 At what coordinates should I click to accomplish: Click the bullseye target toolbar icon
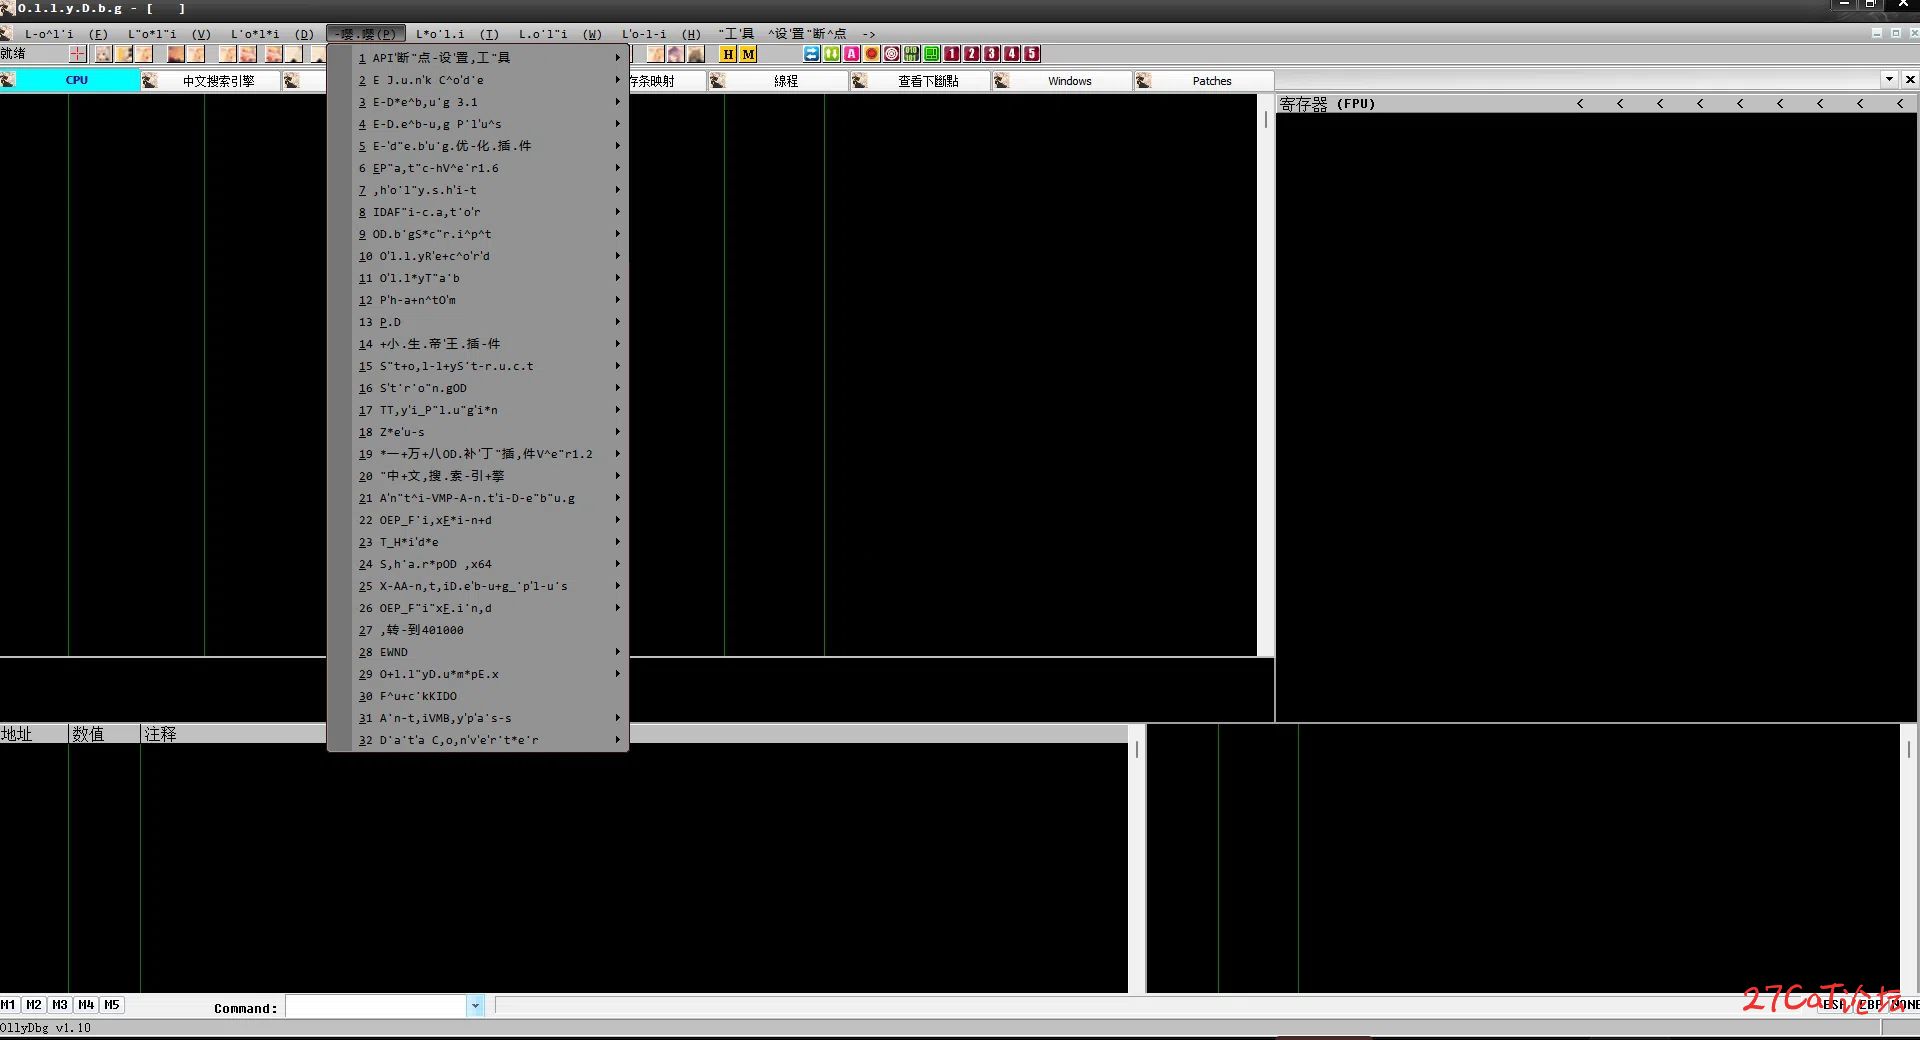[892, 54]
